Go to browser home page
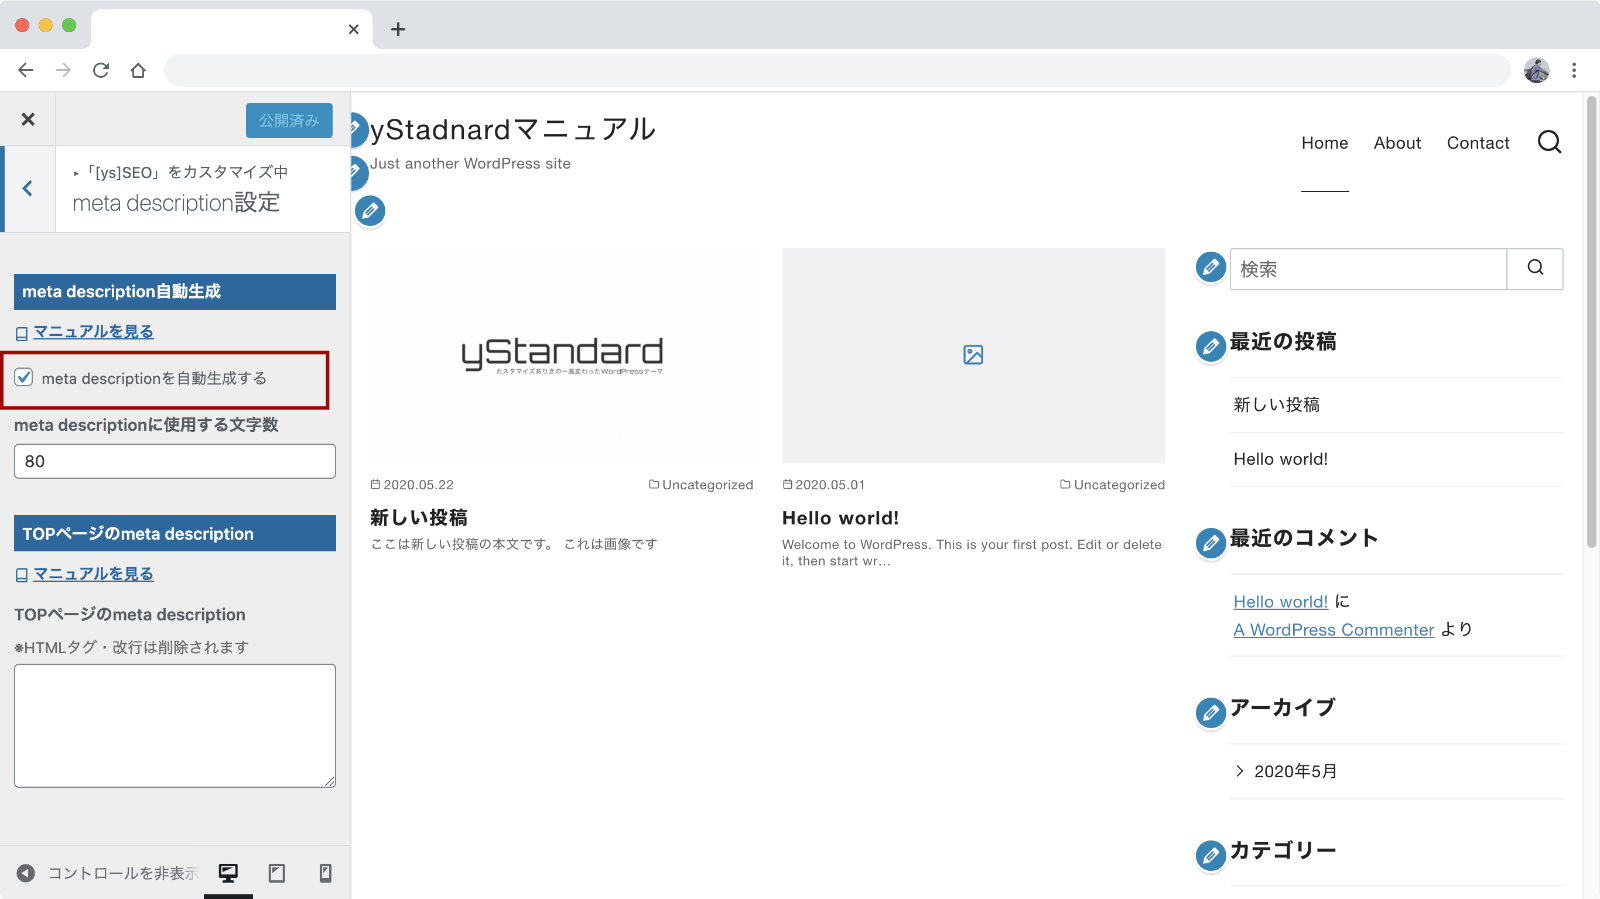This screenshot has width=1600, height=899. pos(138,70)
